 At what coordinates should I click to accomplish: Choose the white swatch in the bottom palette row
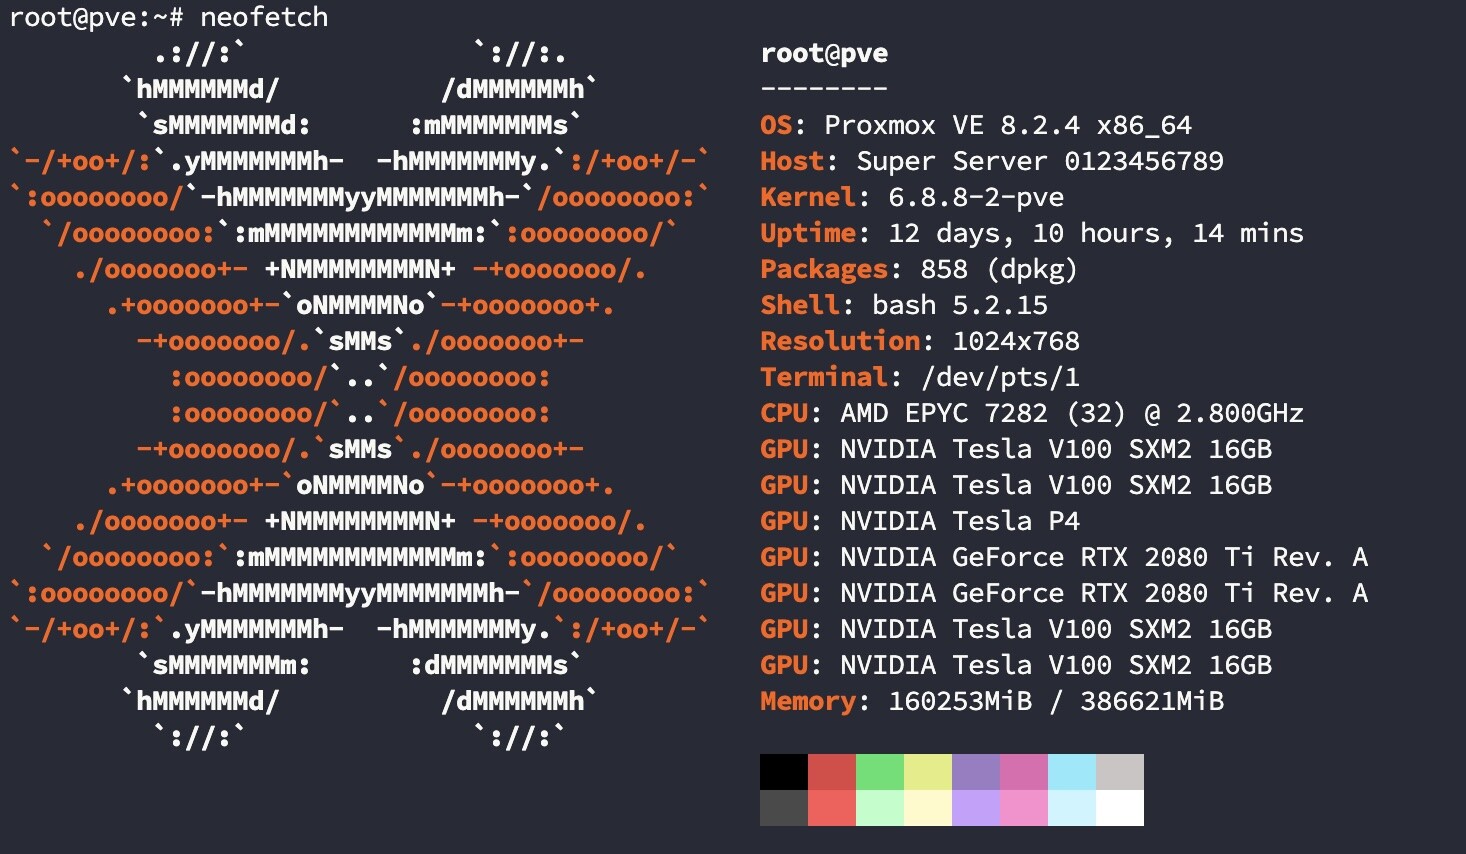click(x=1120, y=808)
